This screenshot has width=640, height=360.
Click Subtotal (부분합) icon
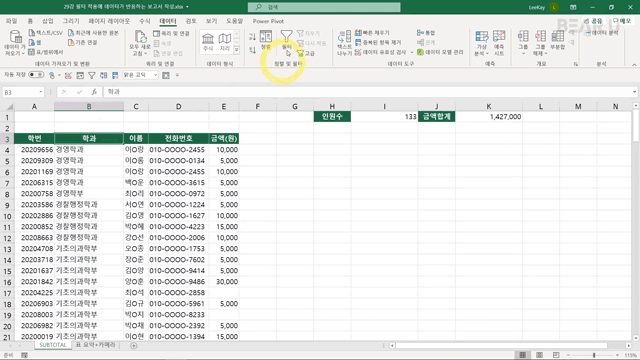(x=558, y=40)
